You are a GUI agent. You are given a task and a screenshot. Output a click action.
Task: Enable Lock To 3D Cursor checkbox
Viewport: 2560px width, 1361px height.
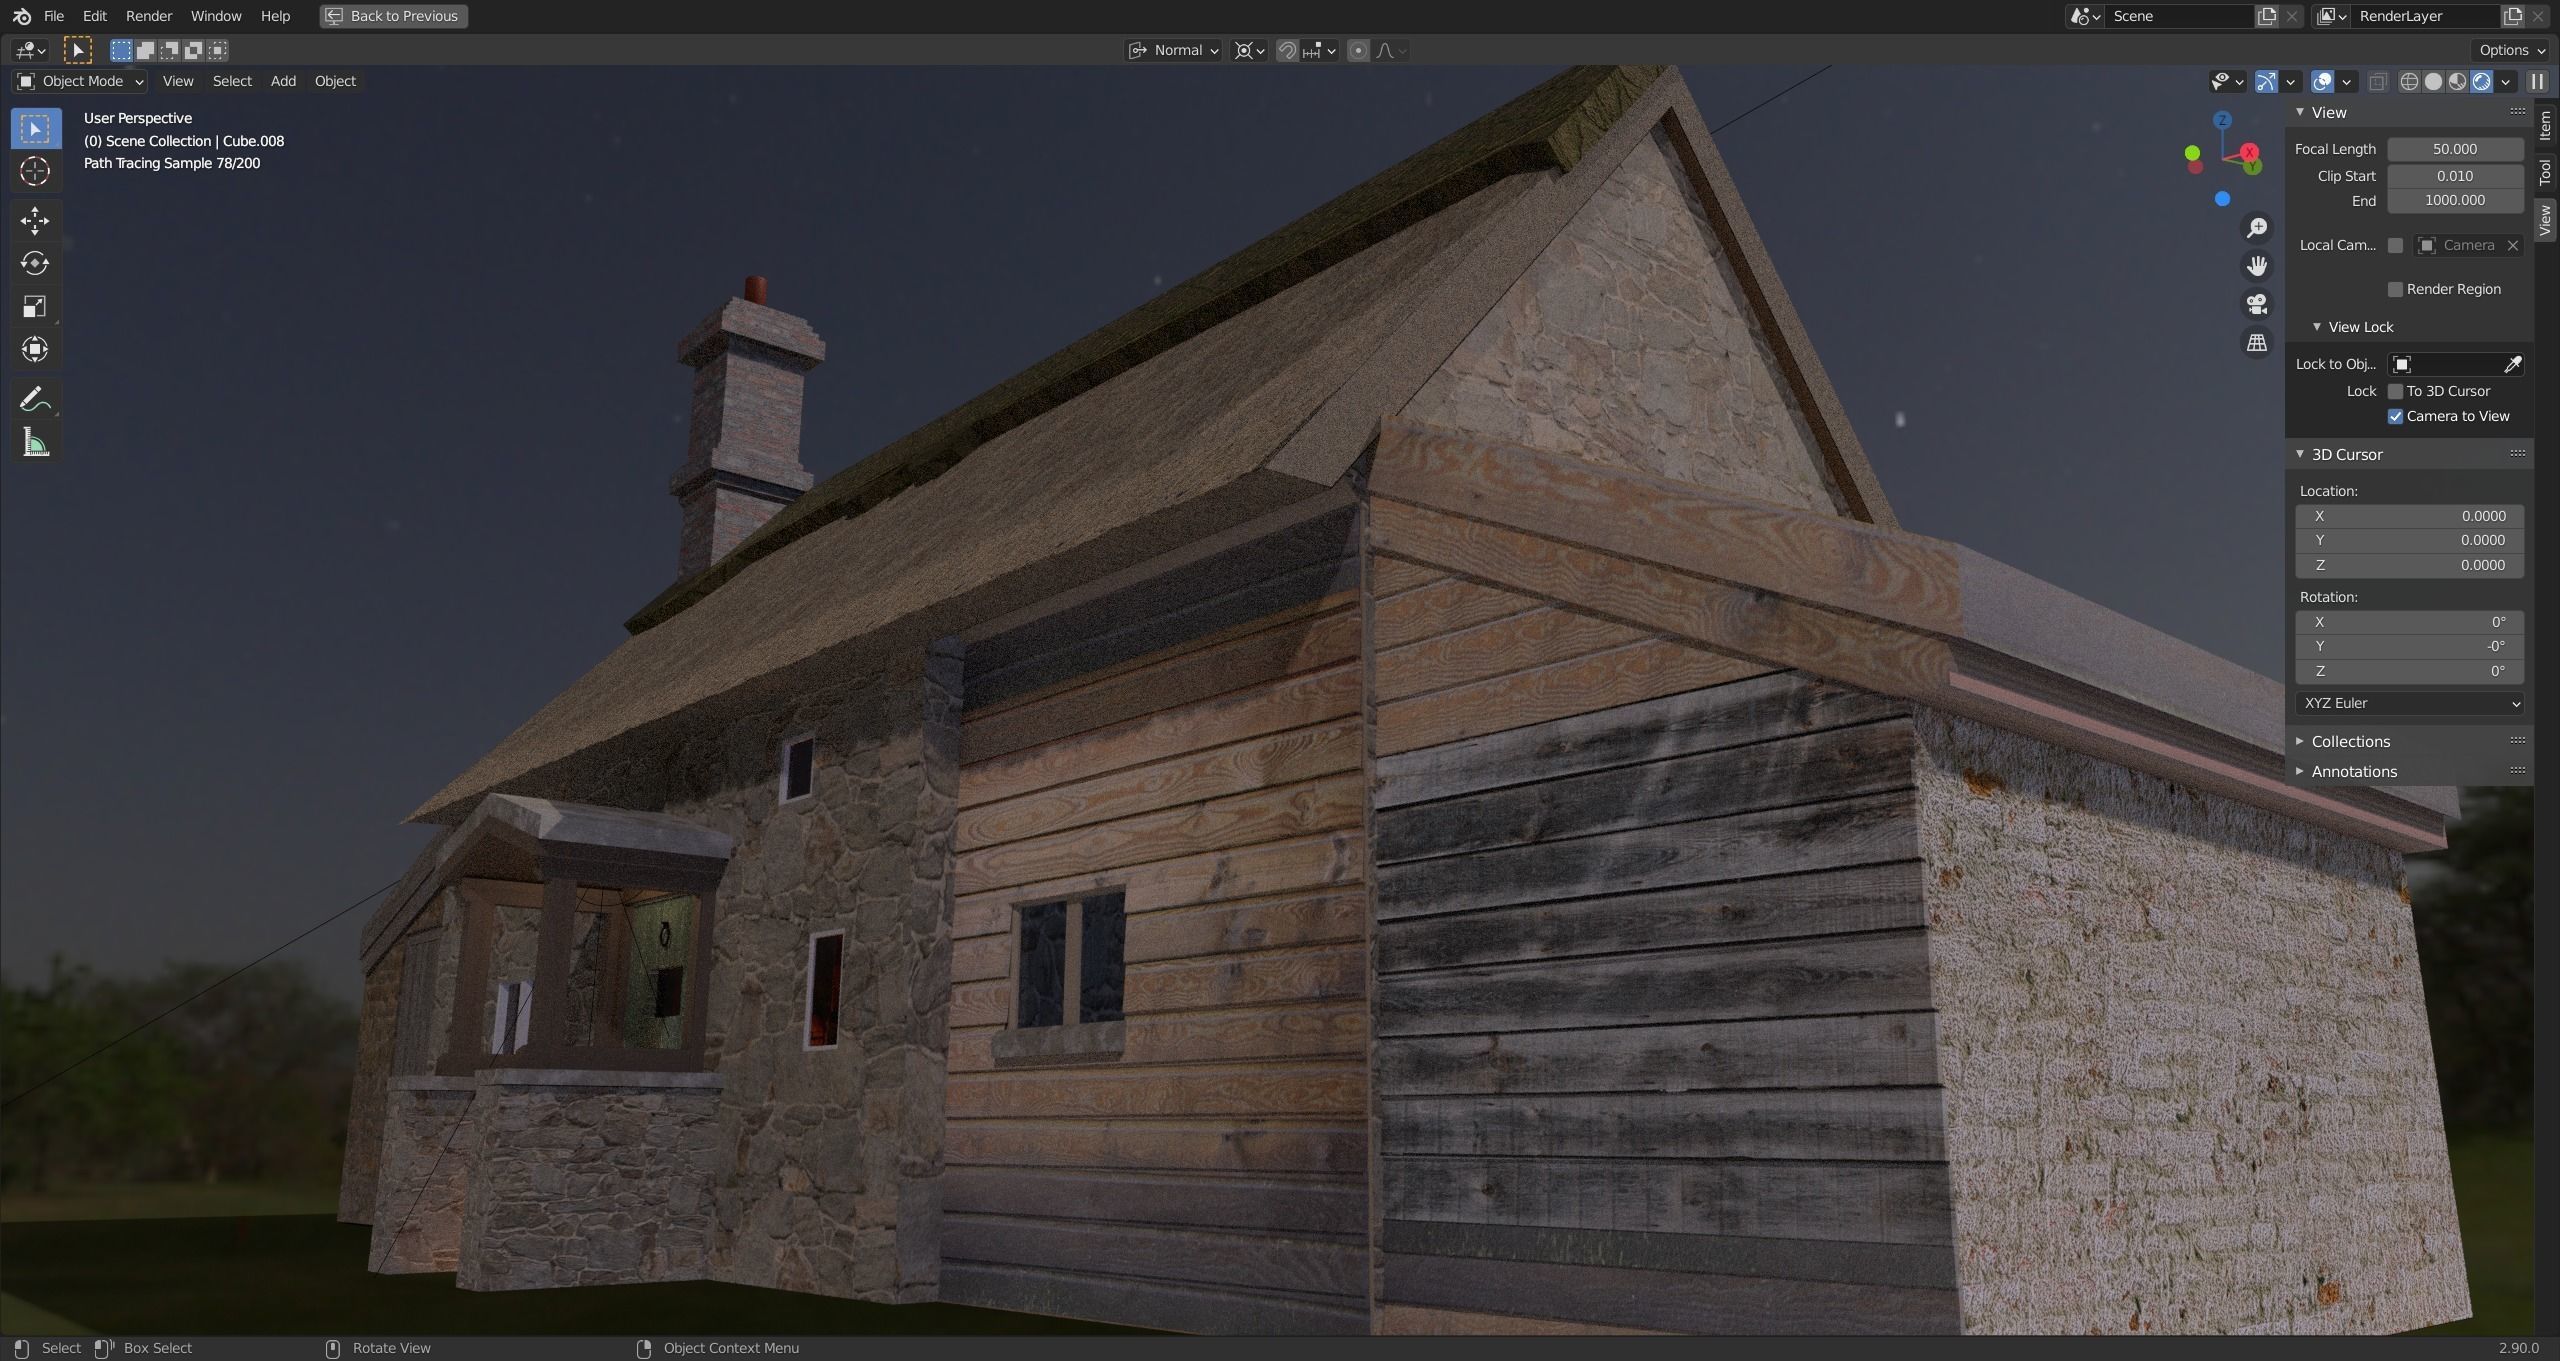[x=2395, y=391]
